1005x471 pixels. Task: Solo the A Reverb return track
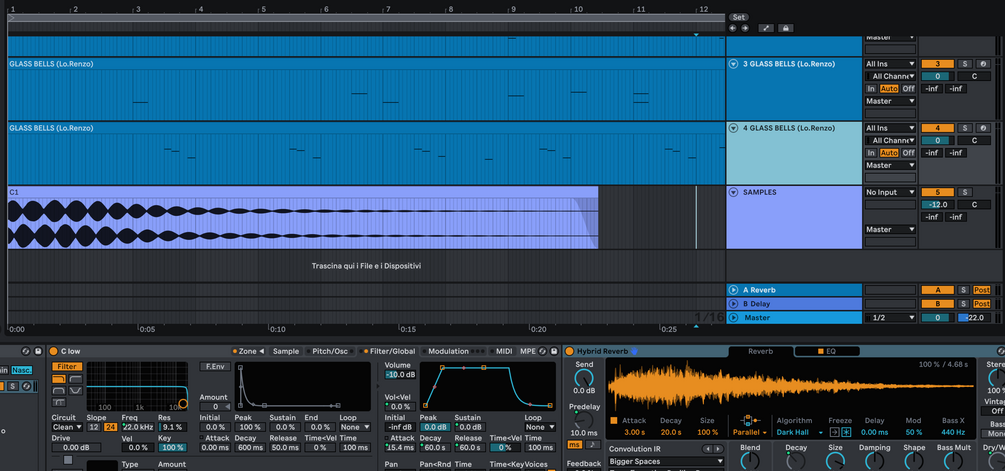point(964,290)
